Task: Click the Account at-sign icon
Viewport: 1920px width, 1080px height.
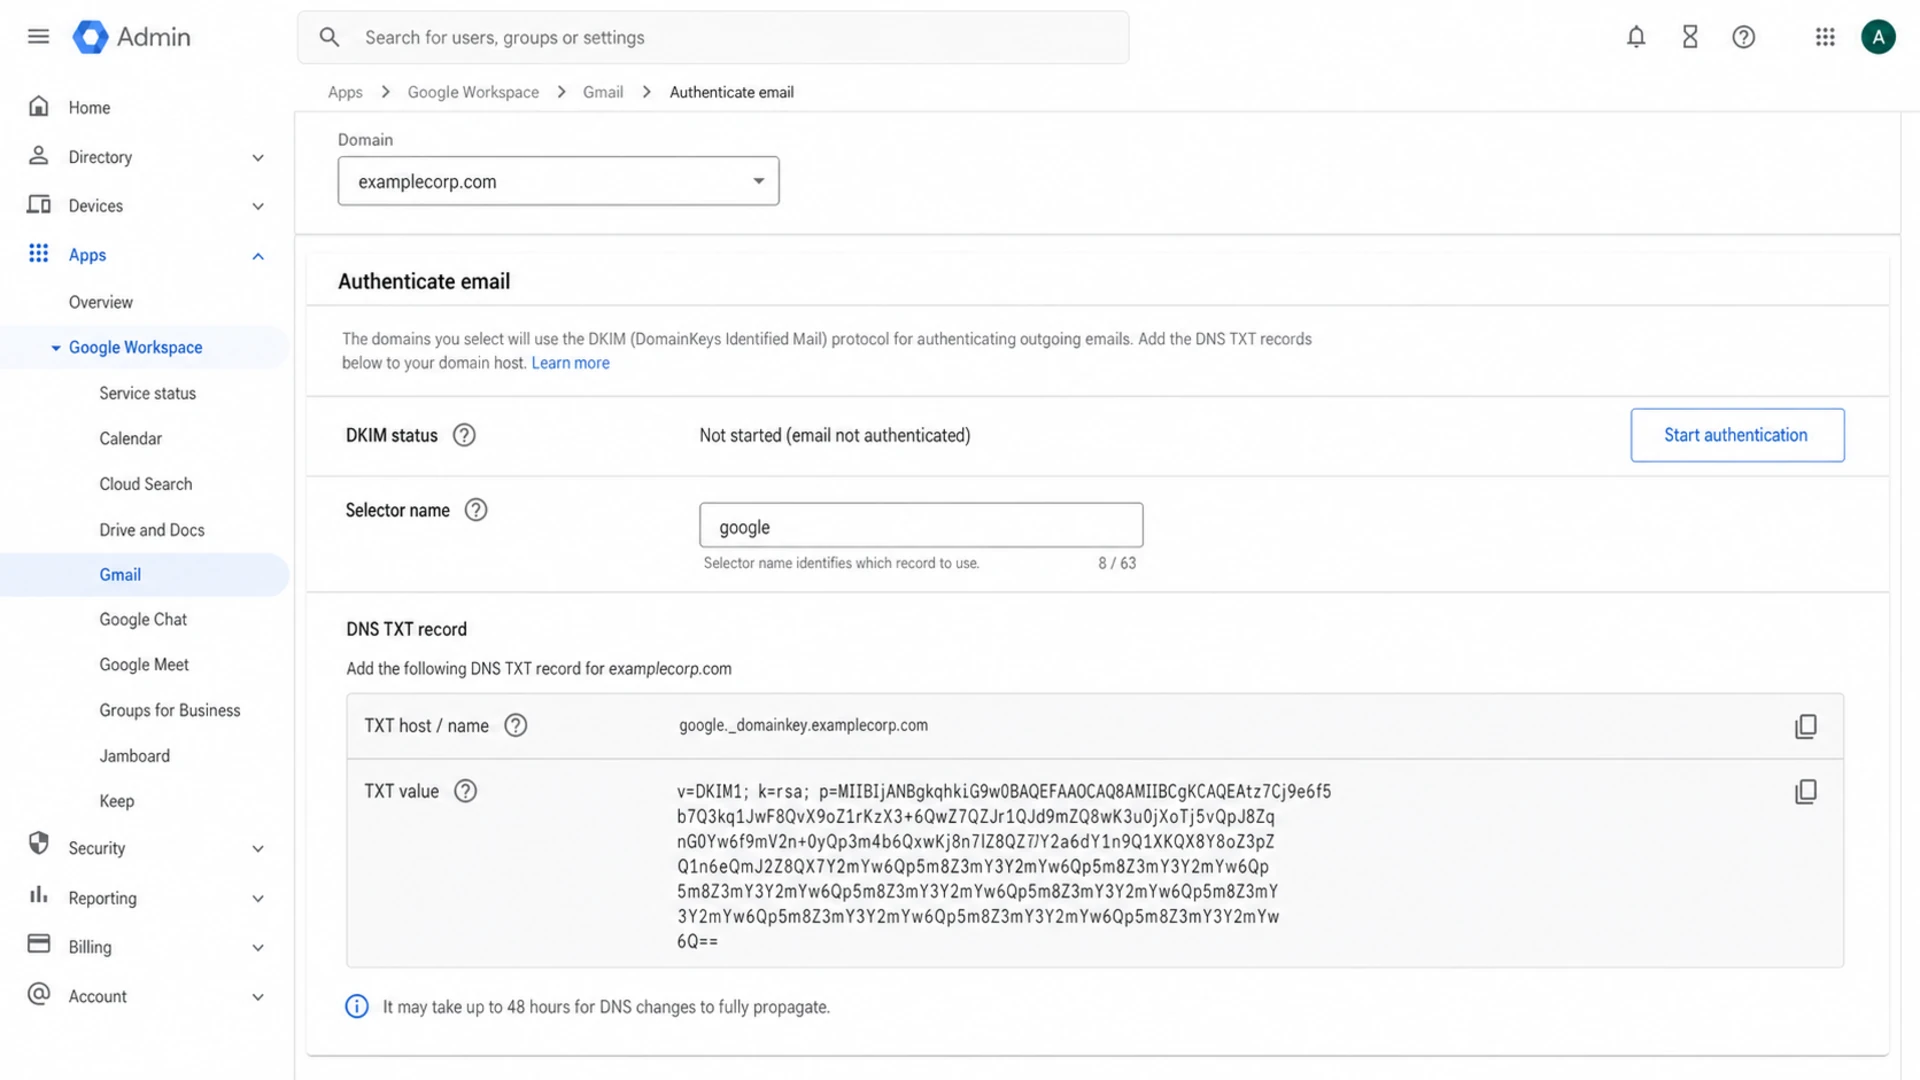Action: 39,993
